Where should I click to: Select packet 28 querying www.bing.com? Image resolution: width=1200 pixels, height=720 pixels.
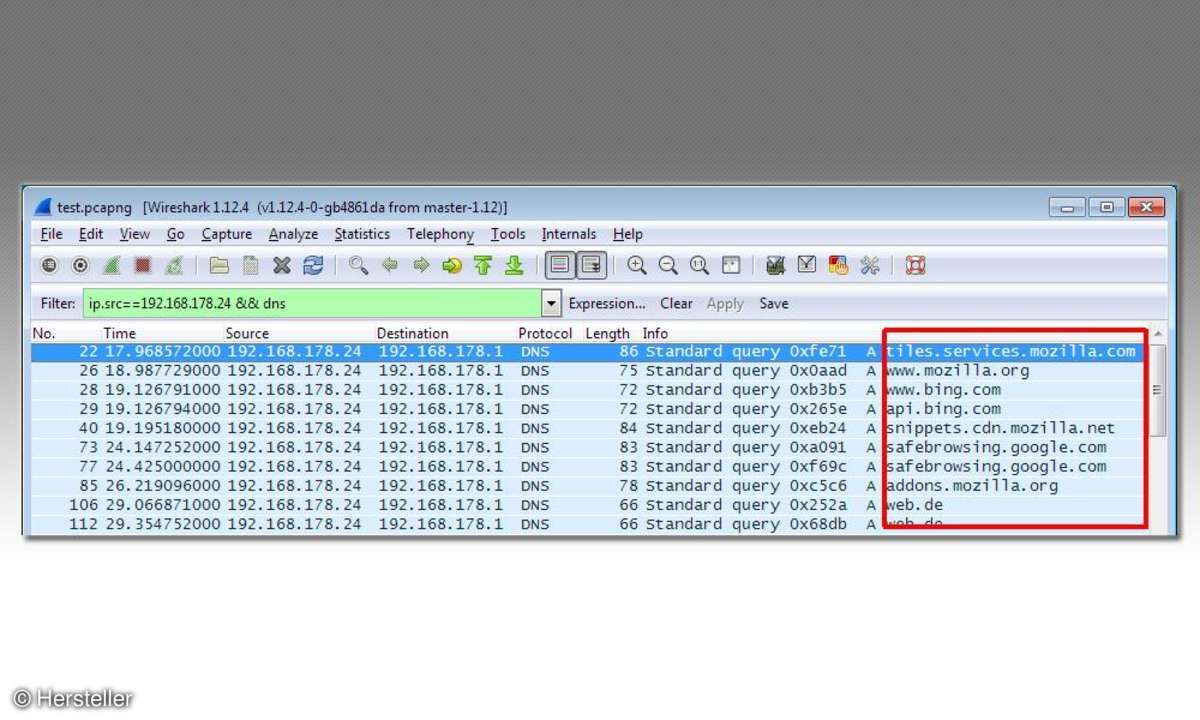coord(590,390)
